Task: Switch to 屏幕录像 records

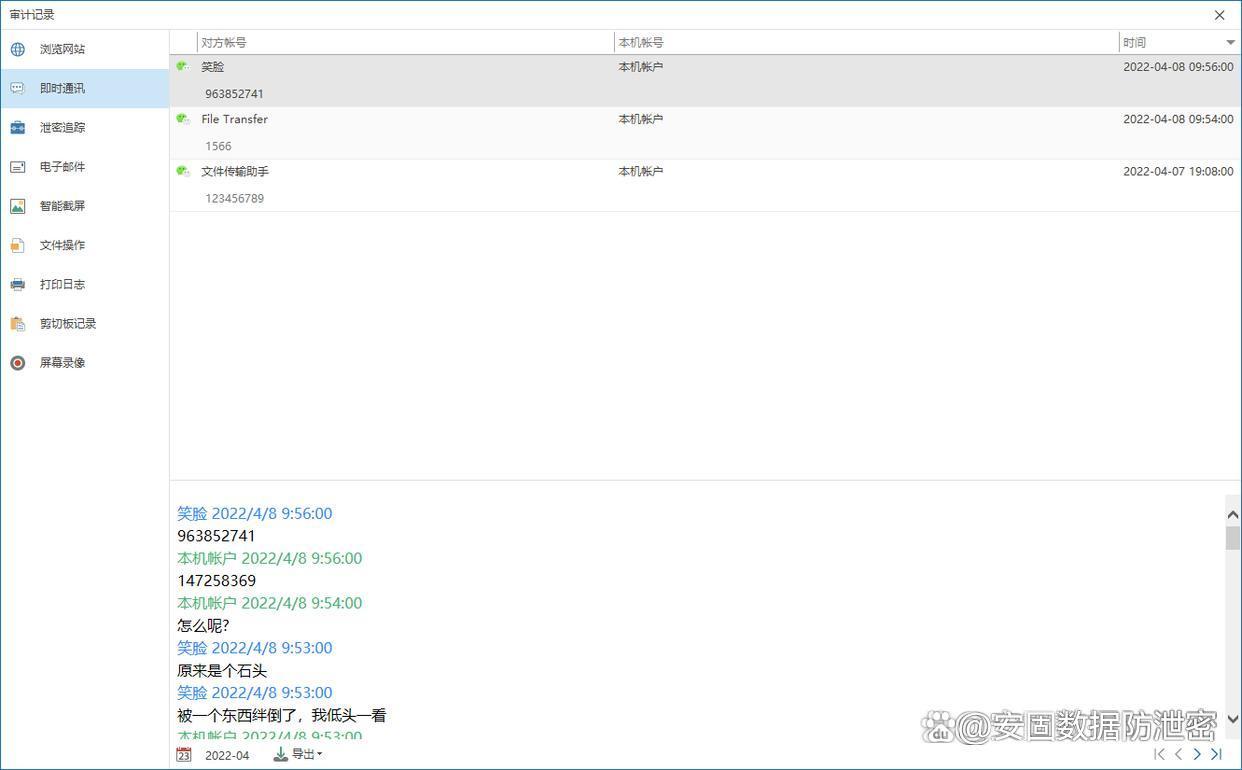Action: pos(85,363)
